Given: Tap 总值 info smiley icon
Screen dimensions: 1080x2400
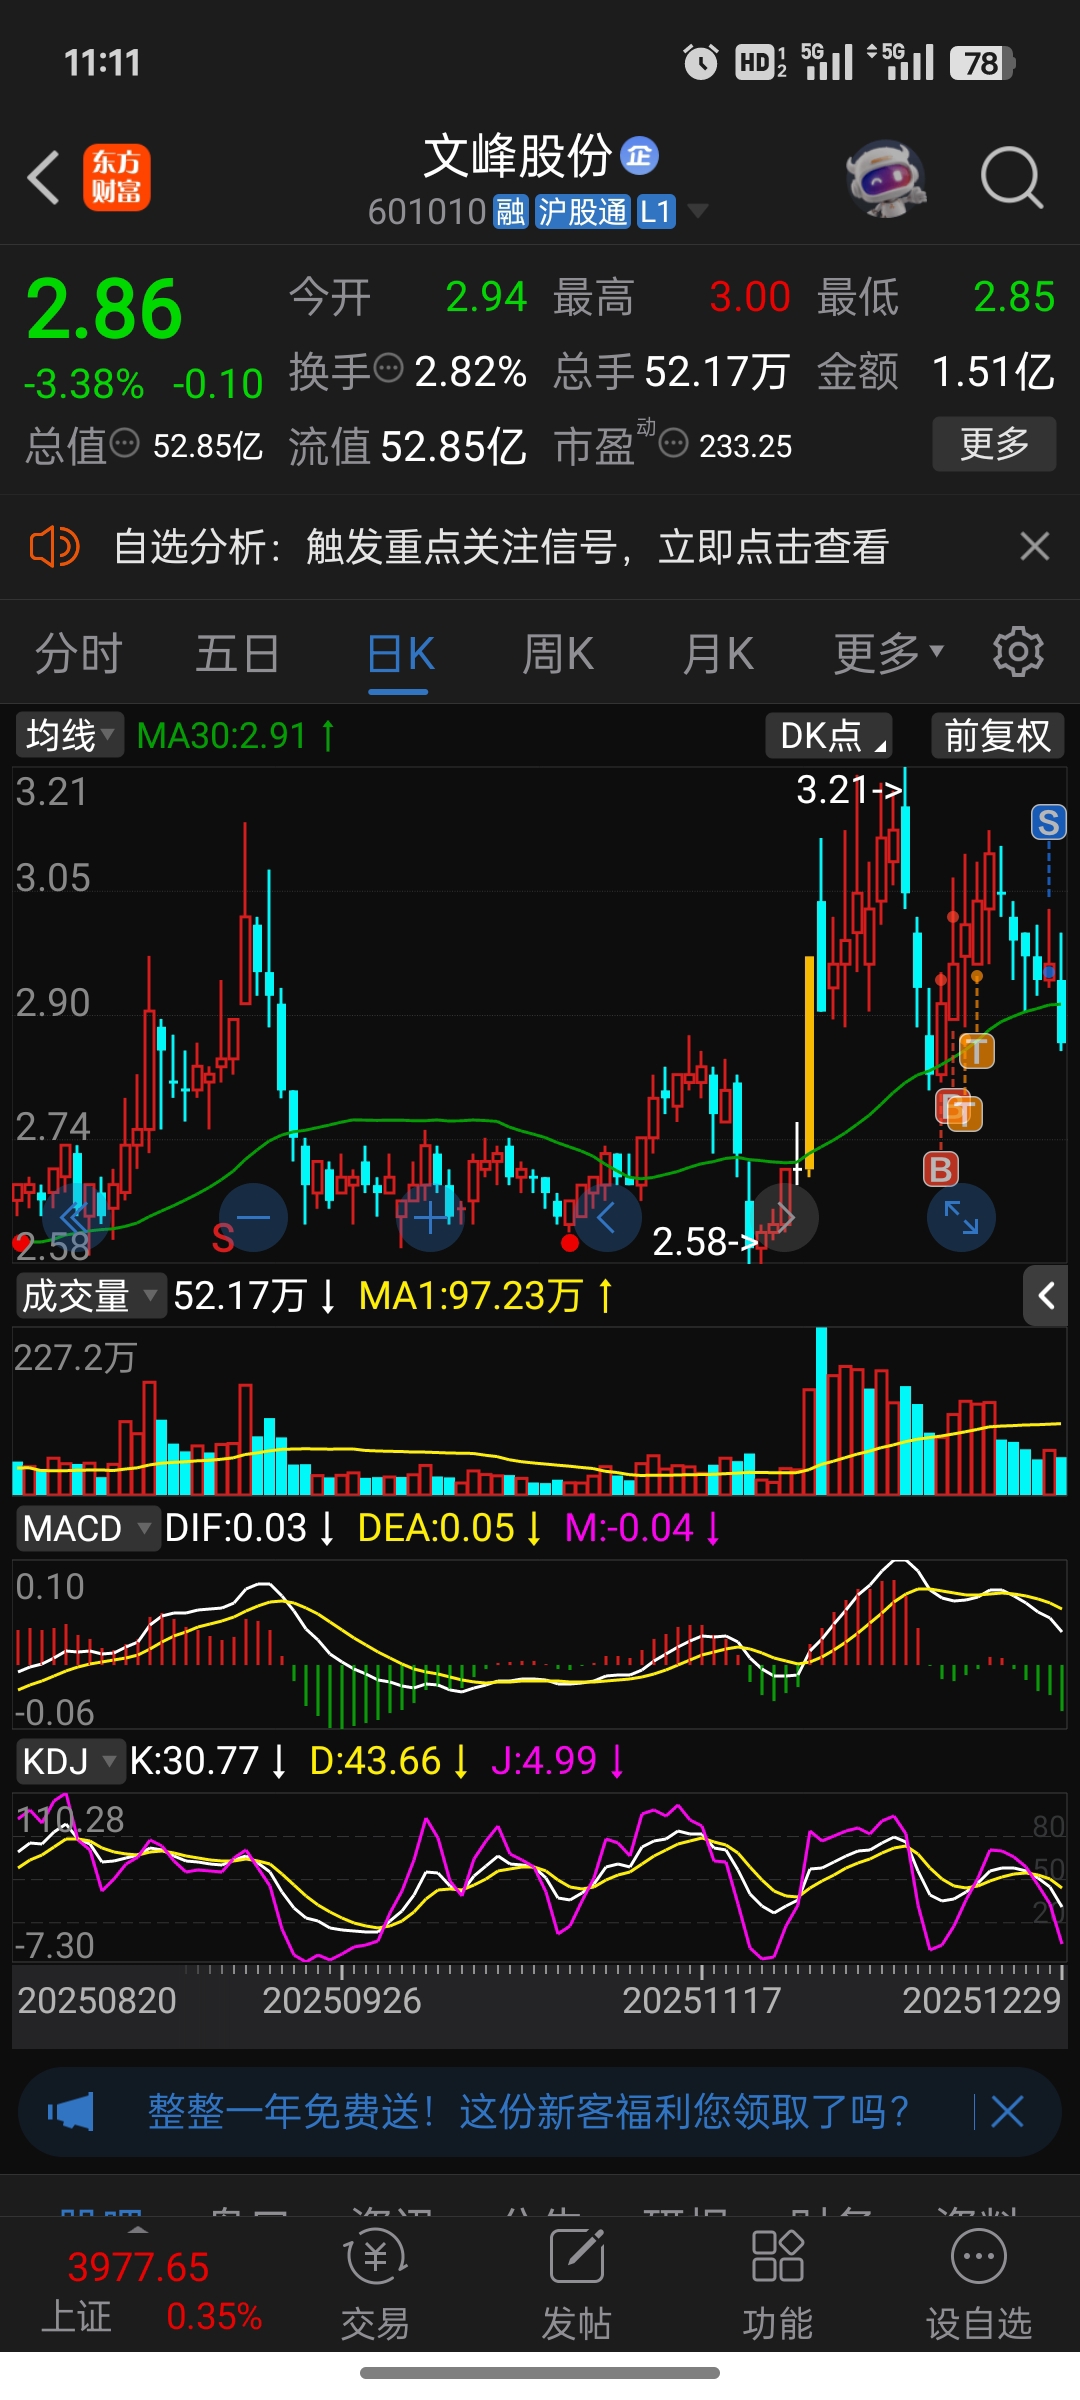Looking at the screenshot, I should click(125, 443).
